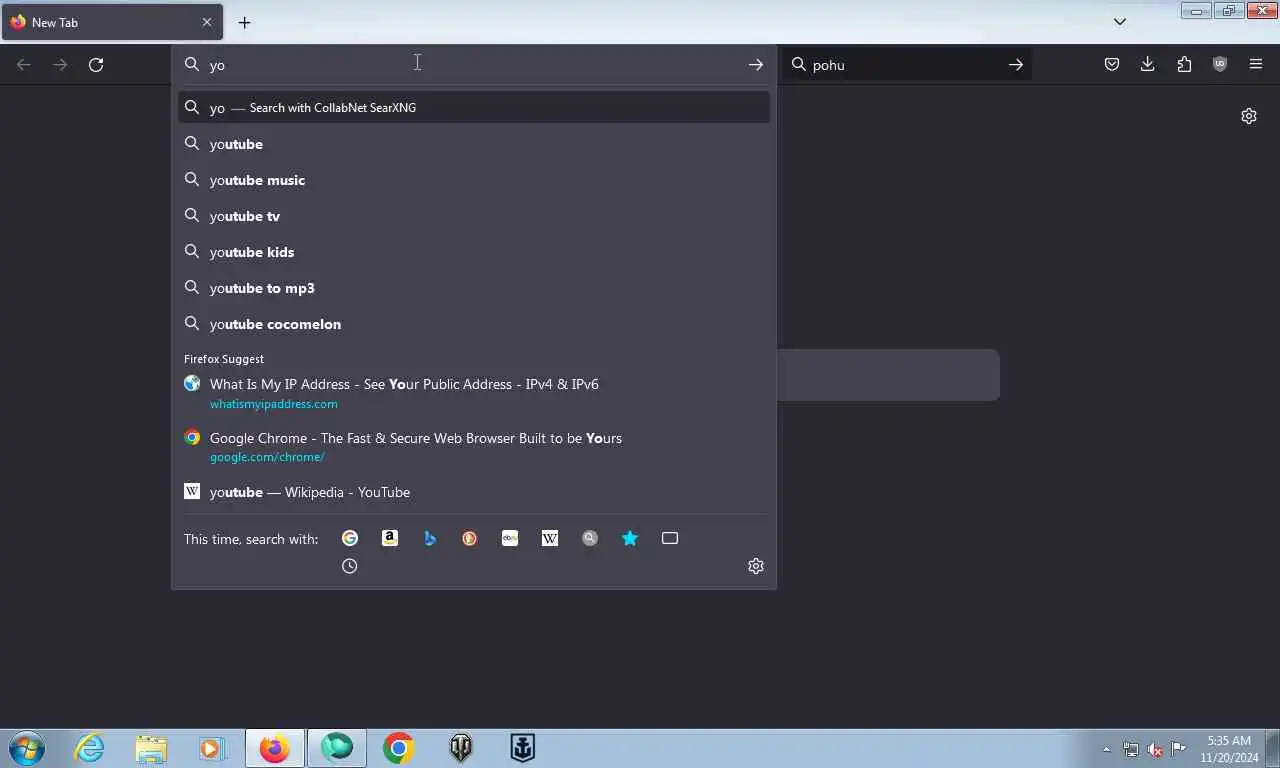Click the address bar go arrow
1280x768 pixels.
click(756, 65)
